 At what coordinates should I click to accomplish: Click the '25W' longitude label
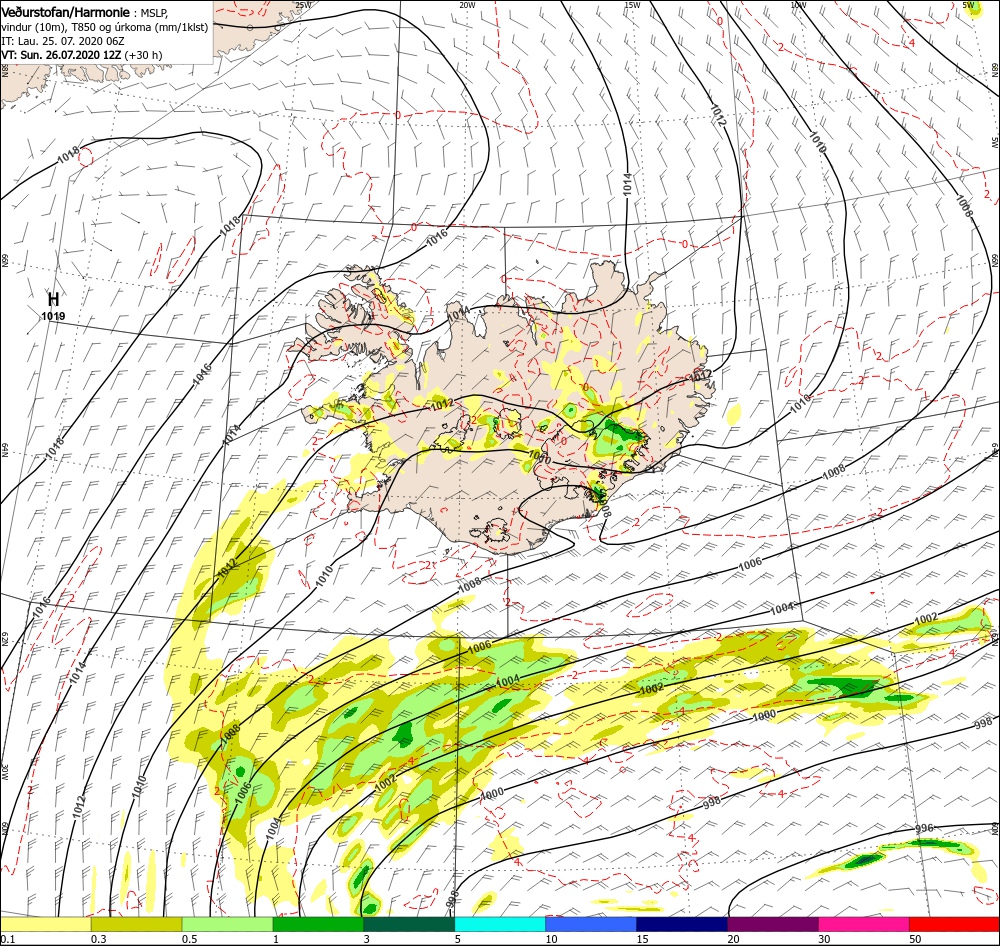304,5
